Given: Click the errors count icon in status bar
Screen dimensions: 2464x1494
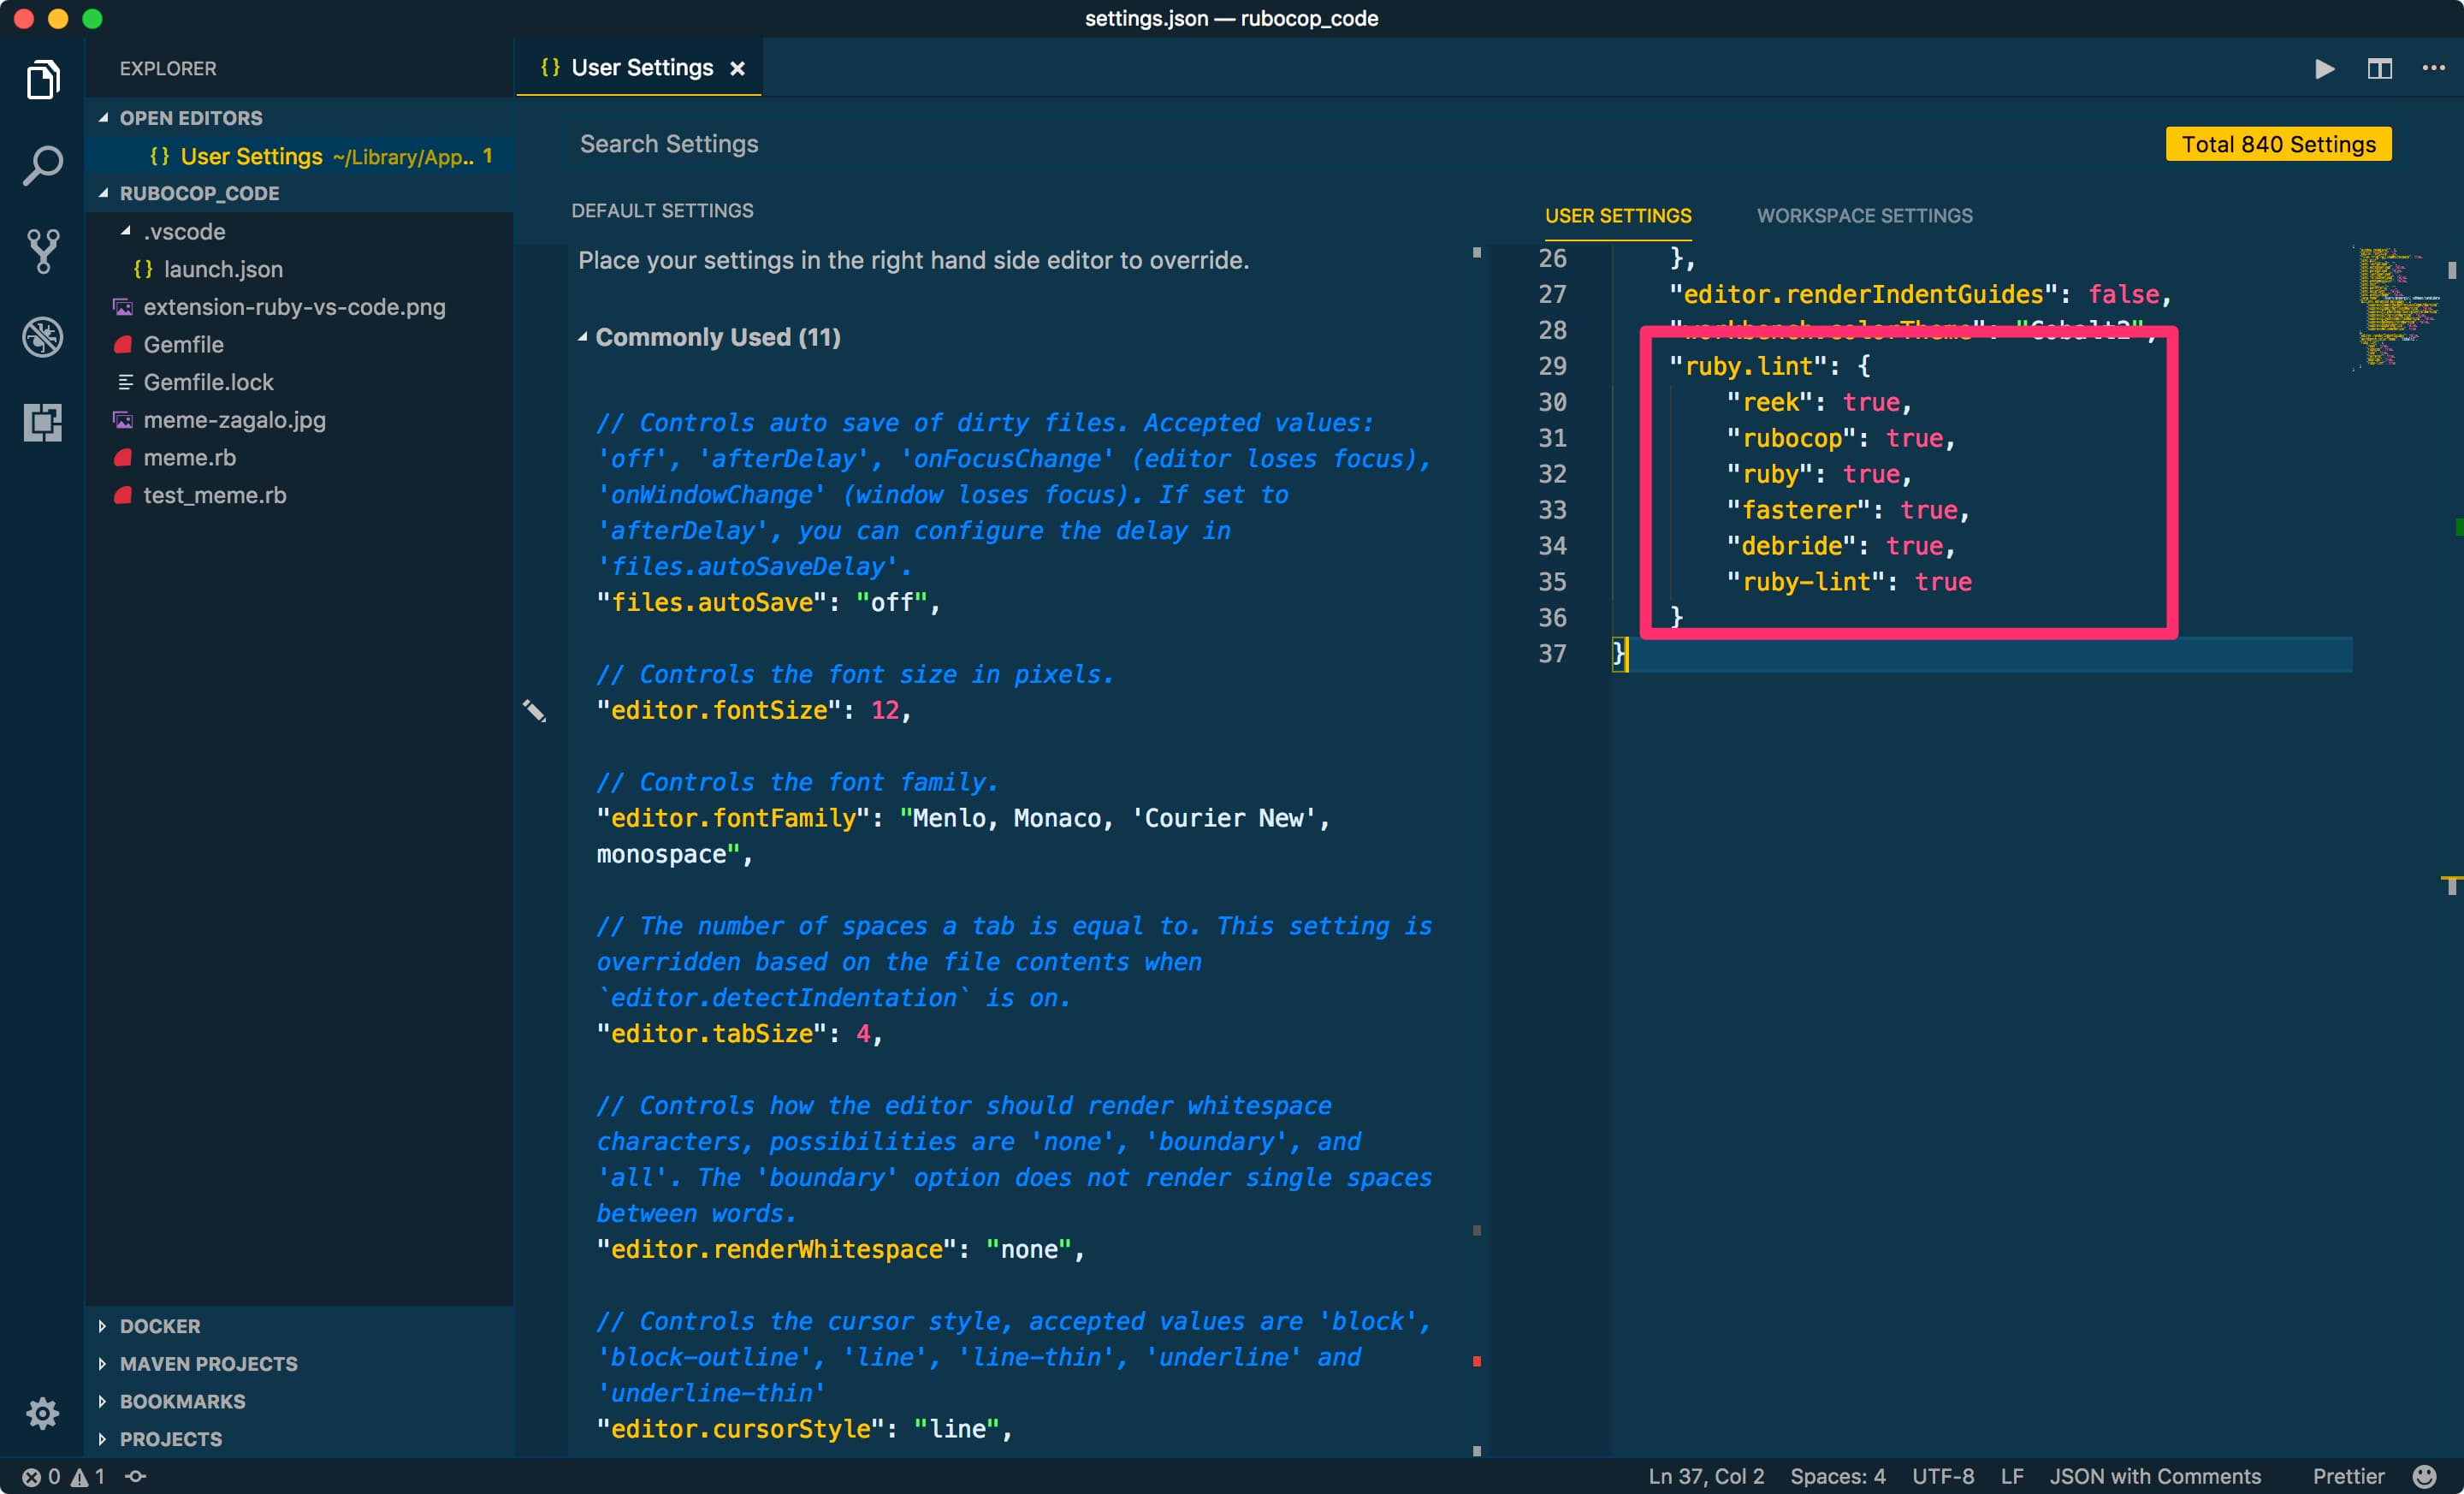Looking at the screenshot, I should [x=31, y=1477].
